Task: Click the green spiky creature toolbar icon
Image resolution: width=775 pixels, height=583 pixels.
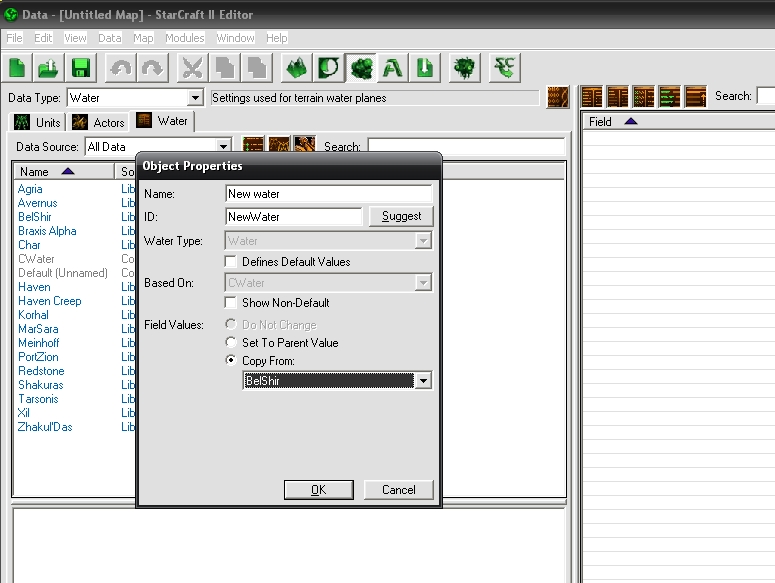Action: click(465, 68)
